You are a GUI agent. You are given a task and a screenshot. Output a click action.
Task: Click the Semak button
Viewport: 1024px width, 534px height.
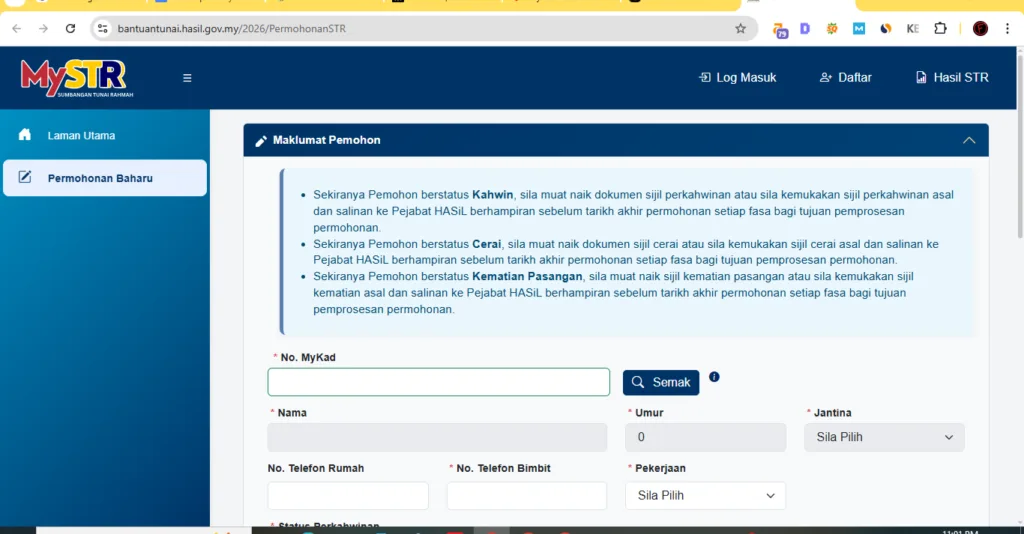point(661,383)
